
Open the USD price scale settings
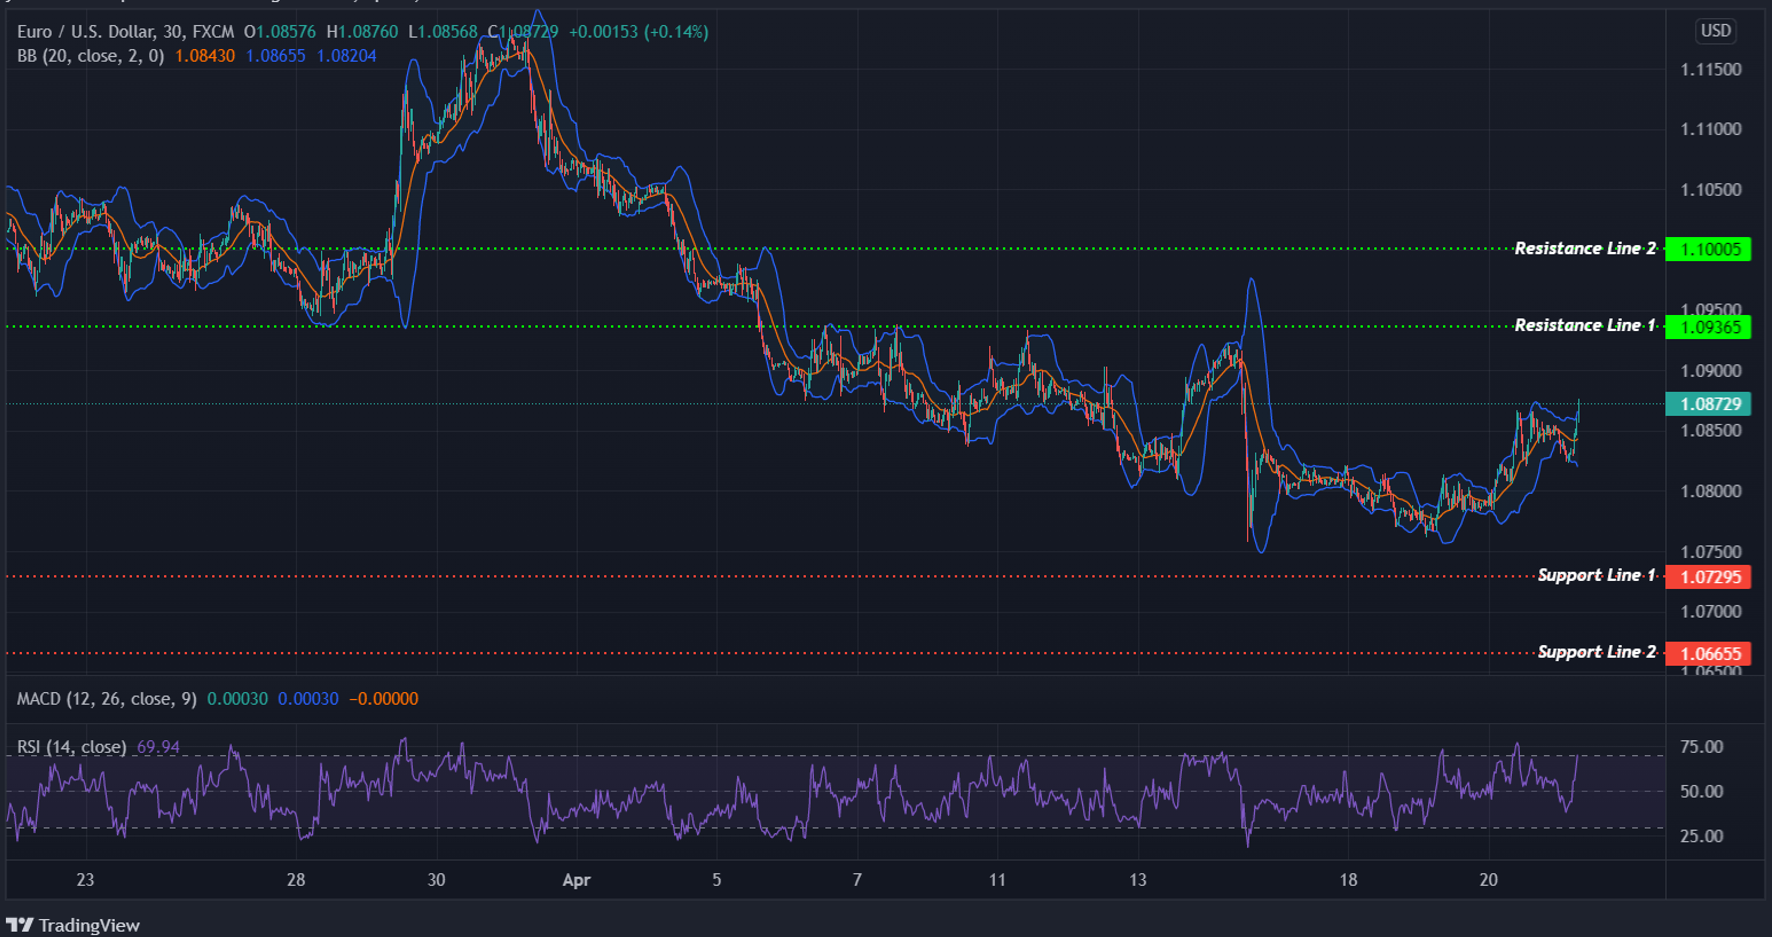(x=1714, y=31)
